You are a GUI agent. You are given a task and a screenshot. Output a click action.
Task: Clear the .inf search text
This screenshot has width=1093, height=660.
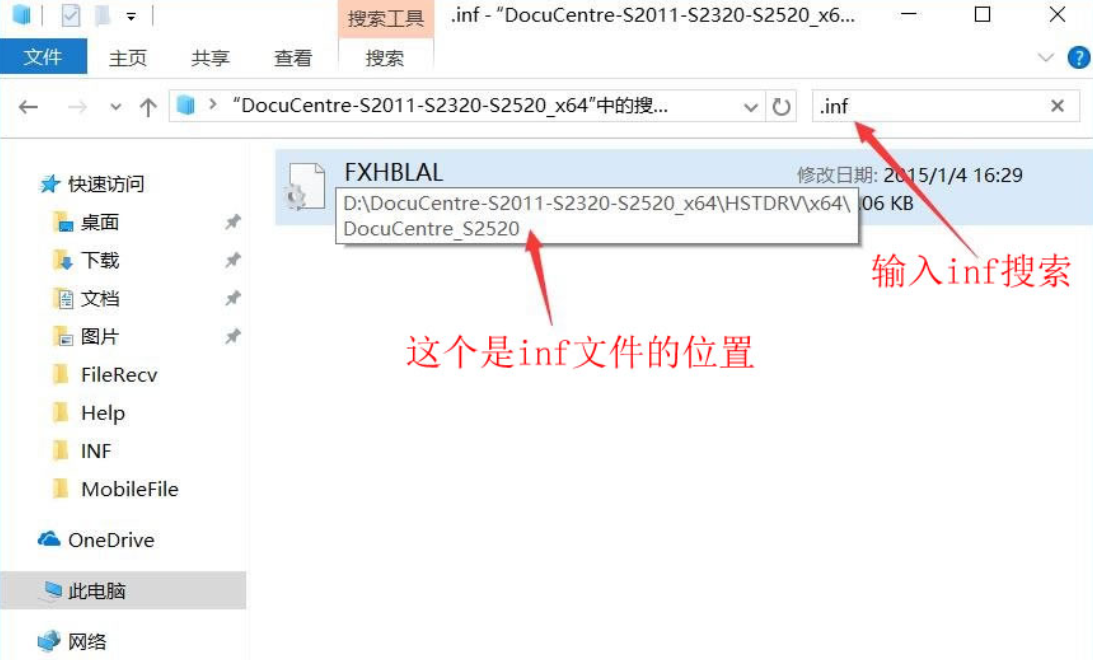[1057, 106]
